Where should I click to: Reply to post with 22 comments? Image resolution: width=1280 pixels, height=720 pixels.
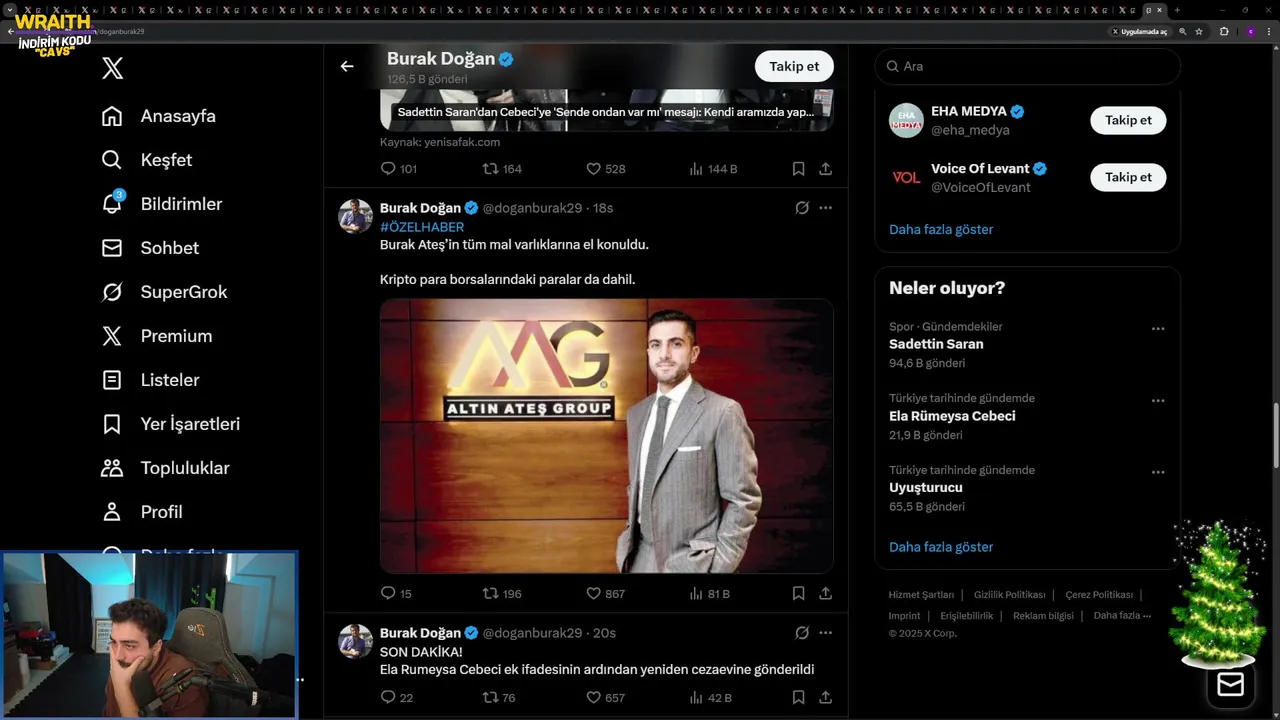pos(396,697)
